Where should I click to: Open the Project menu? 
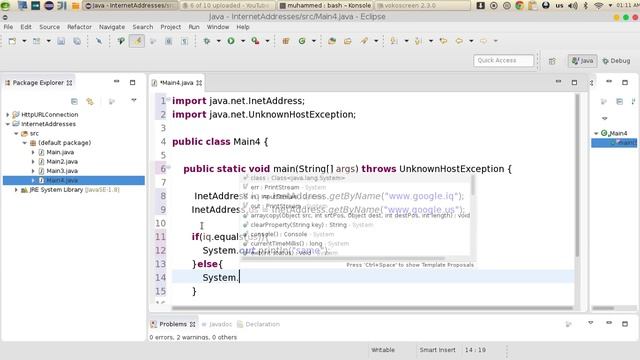point(171,27)
